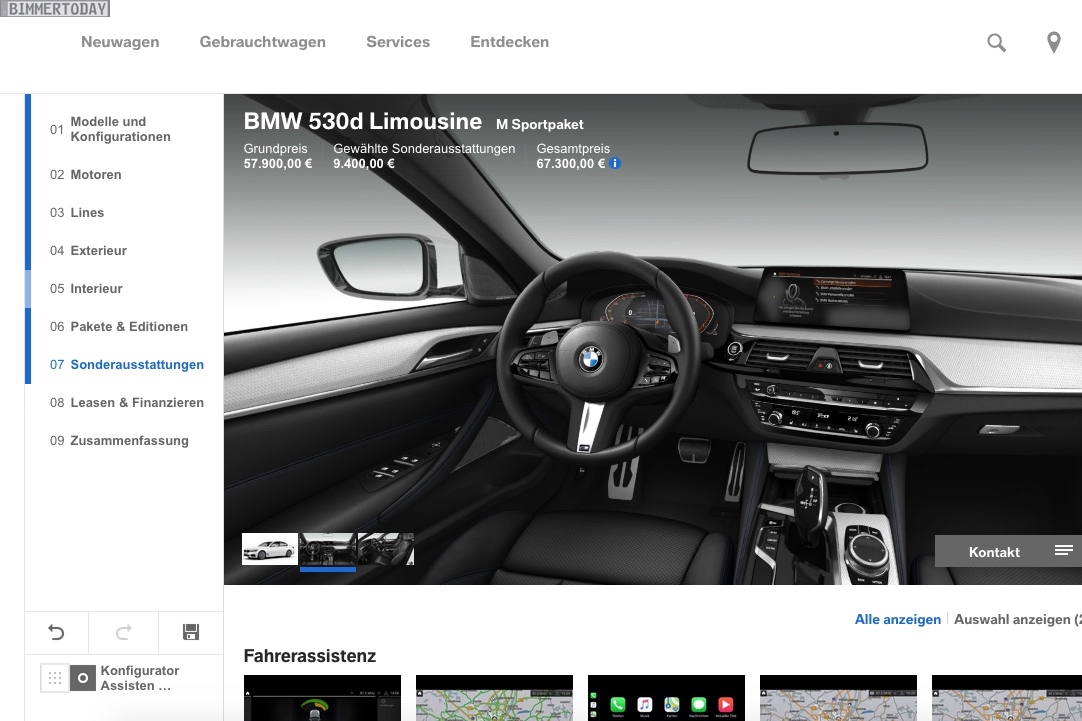Click the menu lines icon beside Kontakt
This screenshot has width=1082, height=721.
pyautogui.click(x=1063, y=551)
